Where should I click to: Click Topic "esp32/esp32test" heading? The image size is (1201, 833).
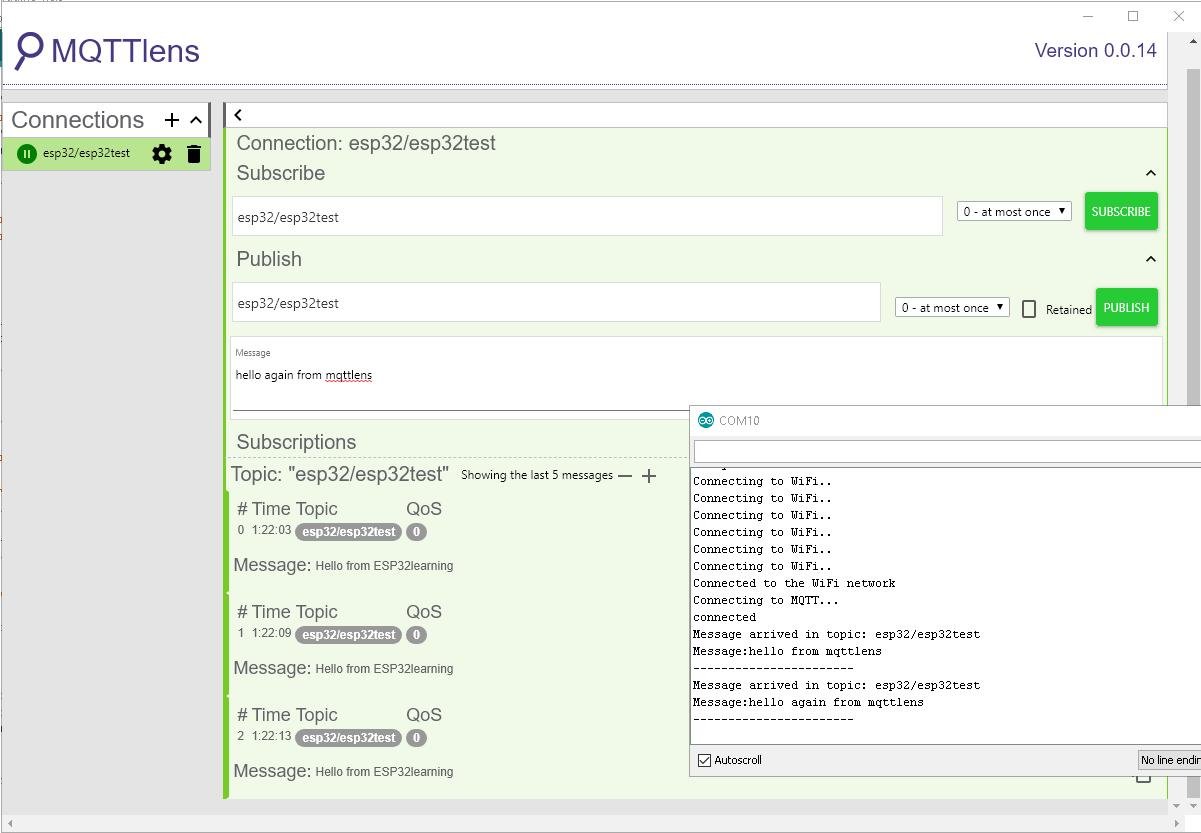pyautogui.click(x=340, y=474)
